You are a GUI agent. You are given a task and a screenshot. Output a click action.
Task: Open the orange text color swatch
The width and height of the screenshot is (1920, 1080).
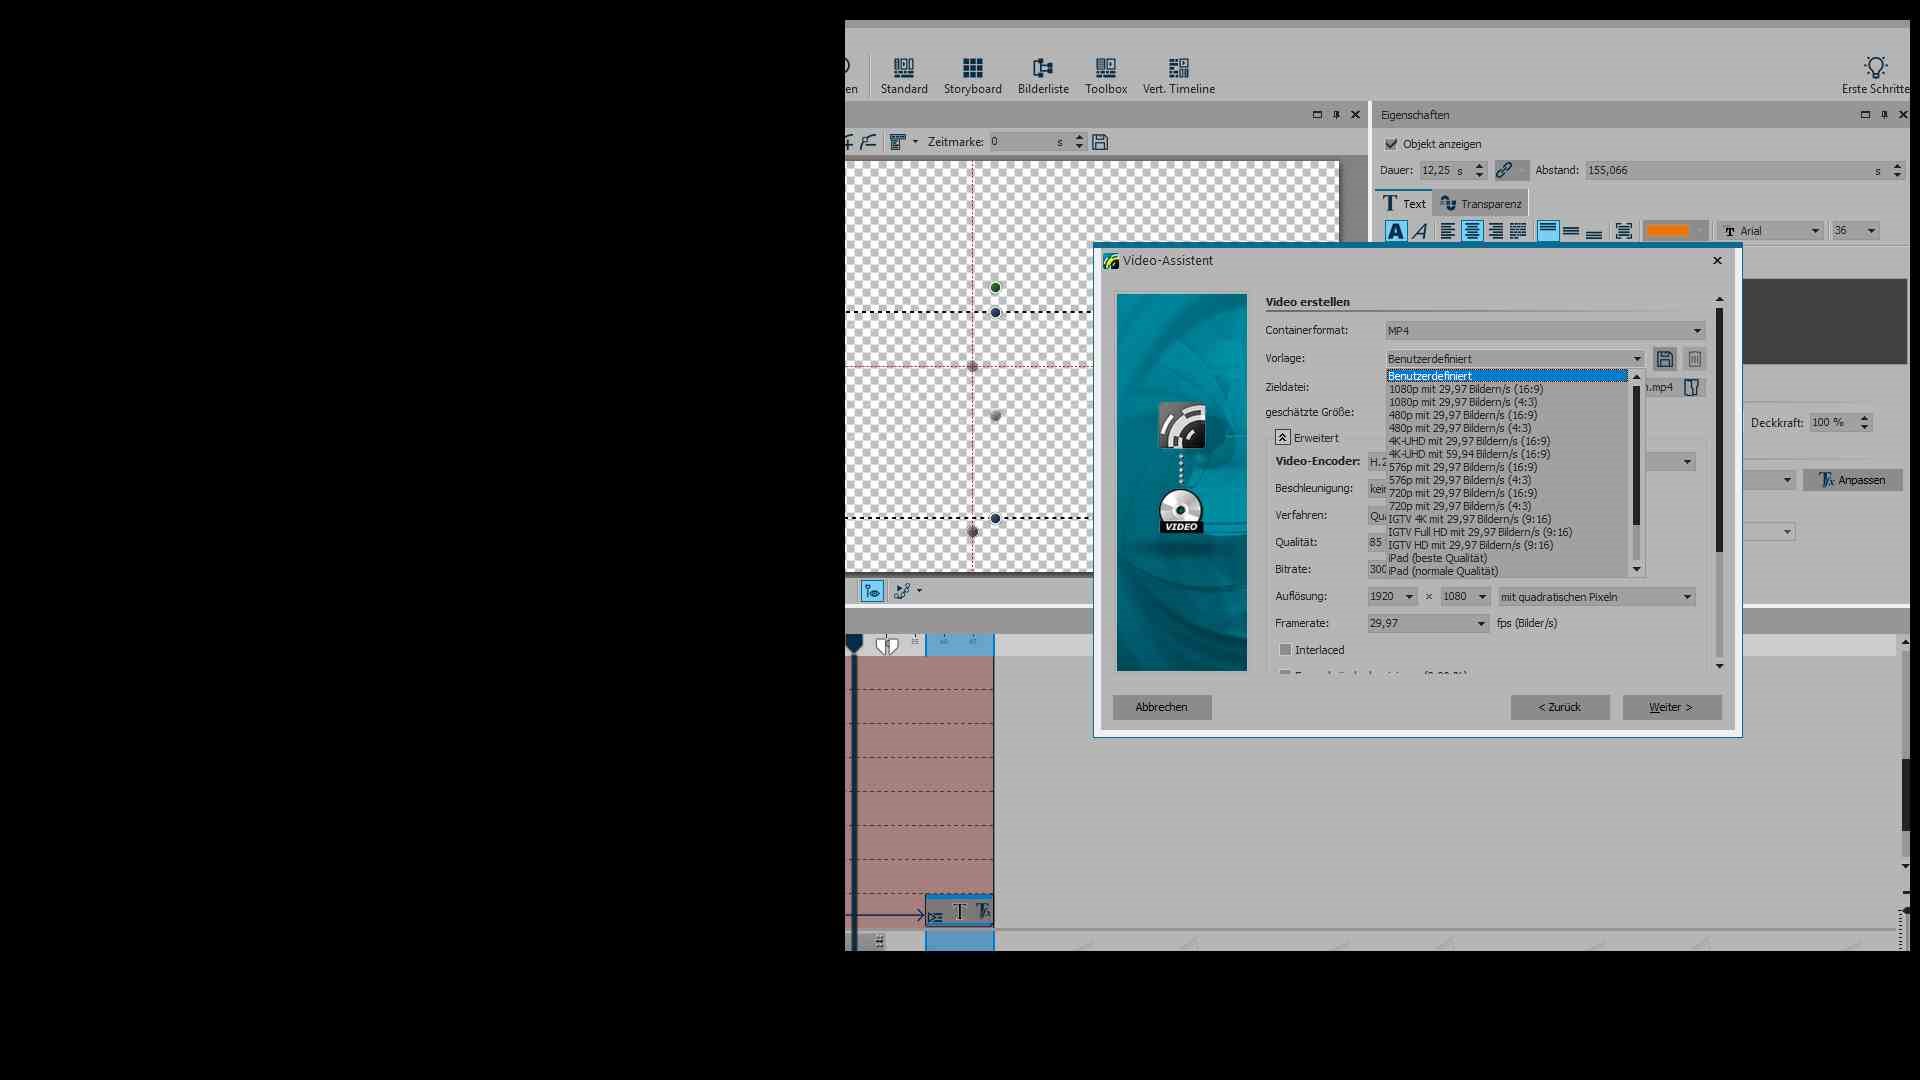click(x=1667, y=231)
